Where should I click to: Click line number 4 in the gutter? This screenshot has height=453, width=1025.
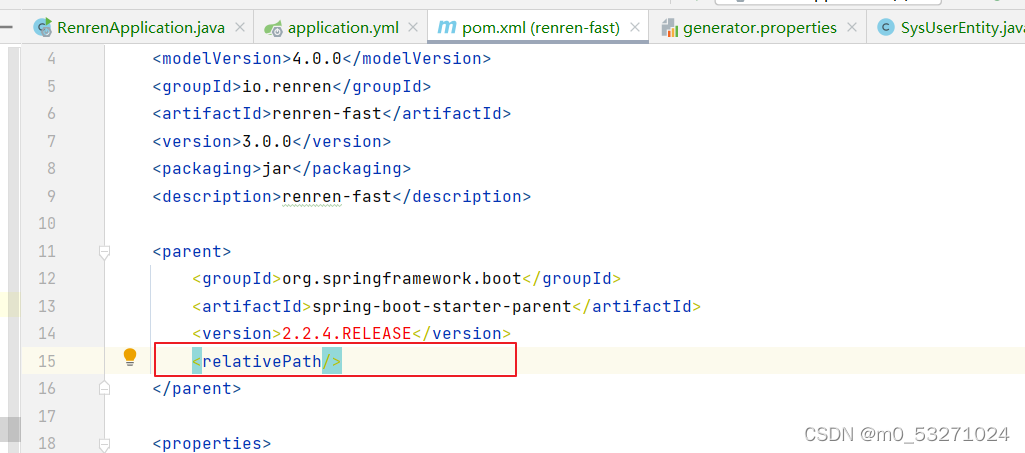pyautogui.click(x=51, y=59)
